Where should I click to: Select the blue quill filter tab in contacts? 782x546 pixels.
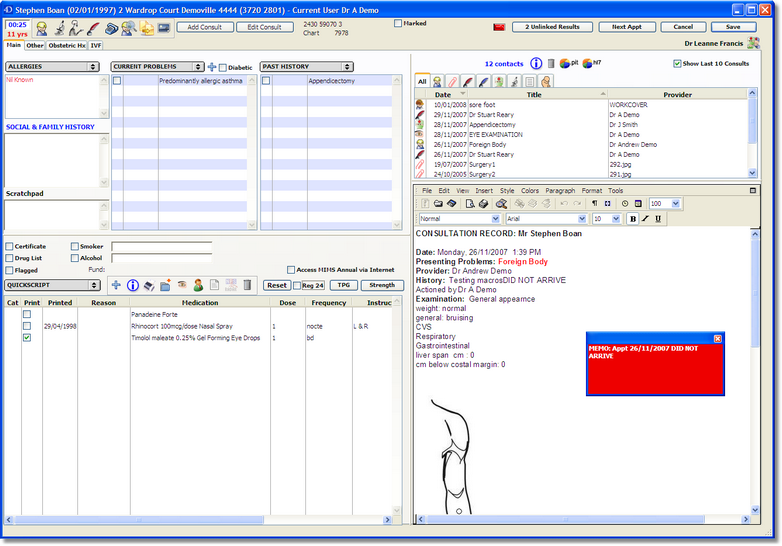point(483,81)
